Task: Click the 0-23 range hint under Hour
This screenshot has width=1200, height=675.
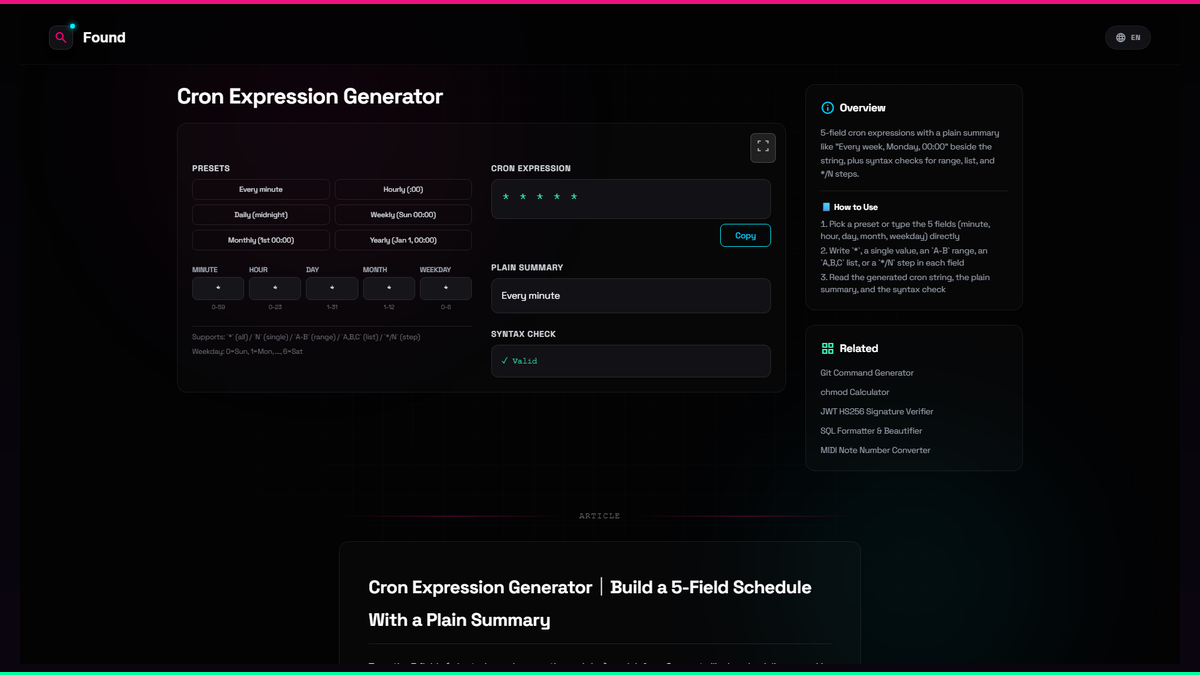Action: (x=275, y=307)
